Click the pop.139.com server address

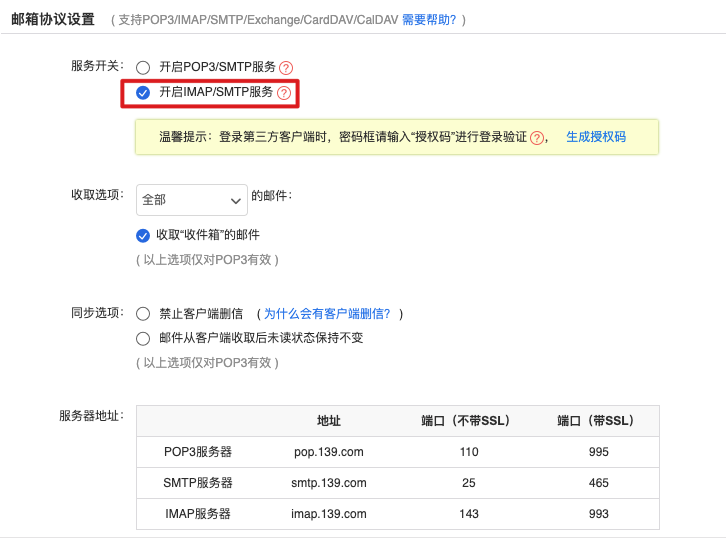tap(329, 452)
